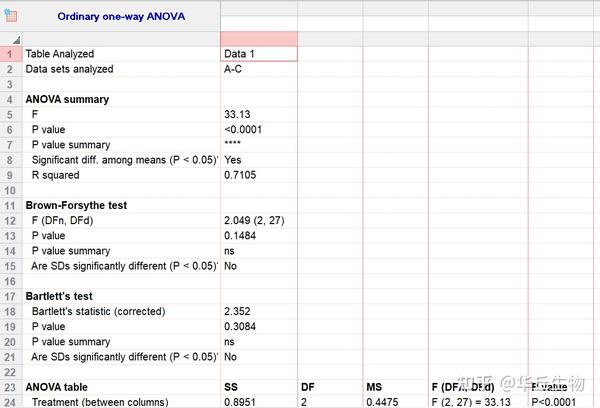Click the "SS" column heading

coord(231,387)
